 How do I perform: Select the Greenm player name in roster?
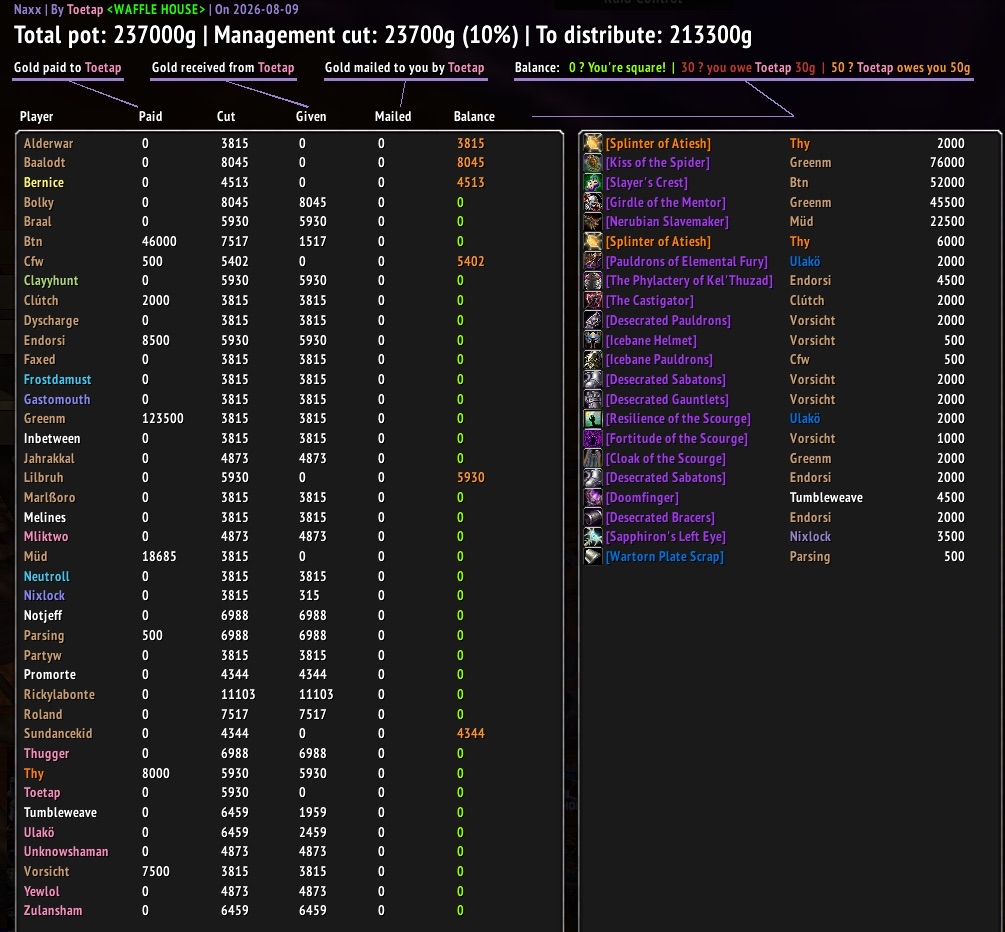coord(44,419)
